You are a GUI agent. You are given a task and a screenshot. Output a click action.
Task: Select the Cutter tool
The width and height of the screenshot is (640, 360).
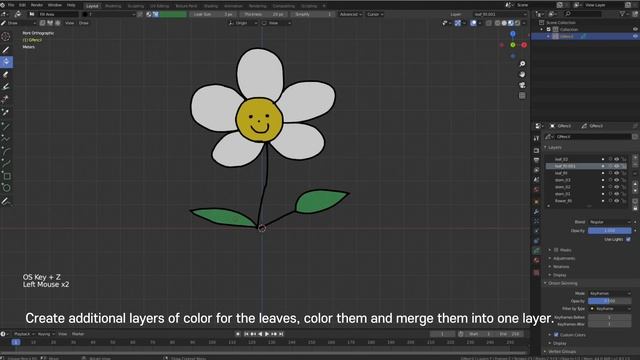pyautogui.click(x=6, y=99)
